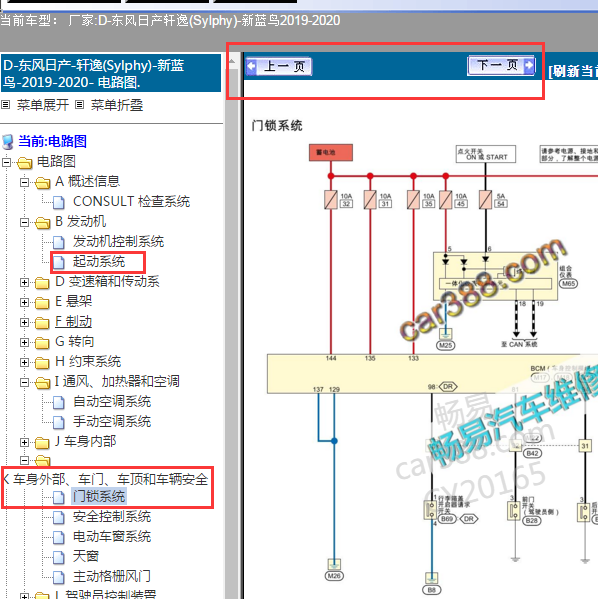Collapse the A 概述信息 folder
The width and height of the screenshot is (598, 599).
tap(24, 182)
